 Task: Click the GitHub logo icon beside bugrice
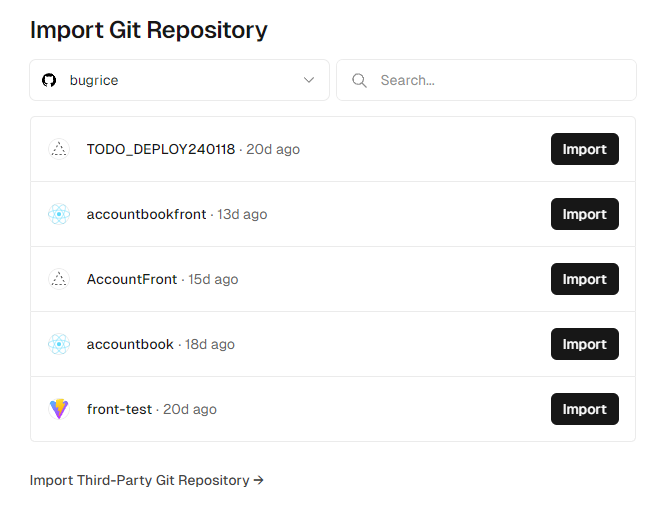49,80
